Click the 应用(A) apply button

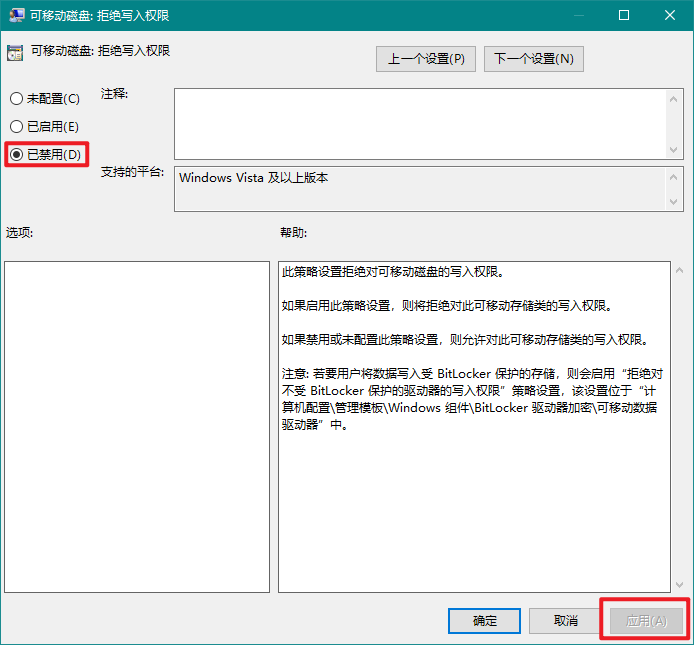coord(647,621)
